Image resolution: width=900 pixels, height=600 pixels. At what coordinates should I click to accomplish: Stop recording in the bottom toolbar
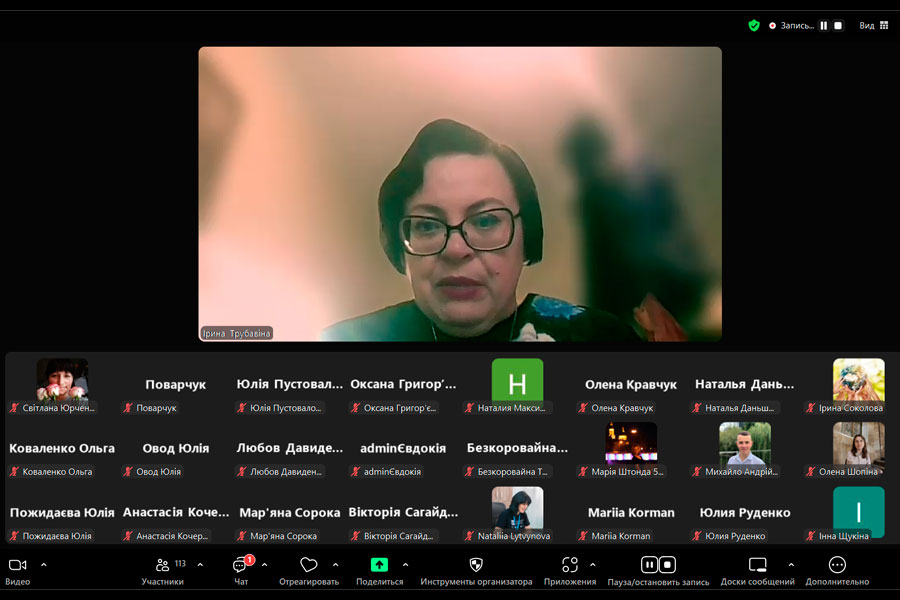coord(667,565)
